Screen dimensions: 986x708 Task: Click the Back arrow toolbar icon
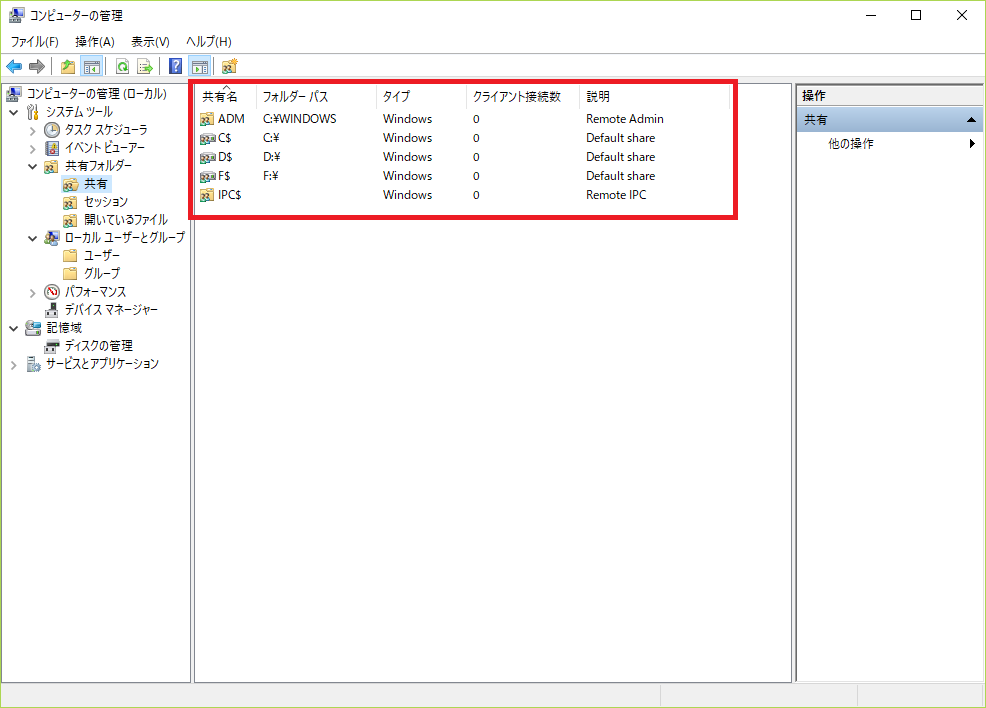click(x=14, y=67)
